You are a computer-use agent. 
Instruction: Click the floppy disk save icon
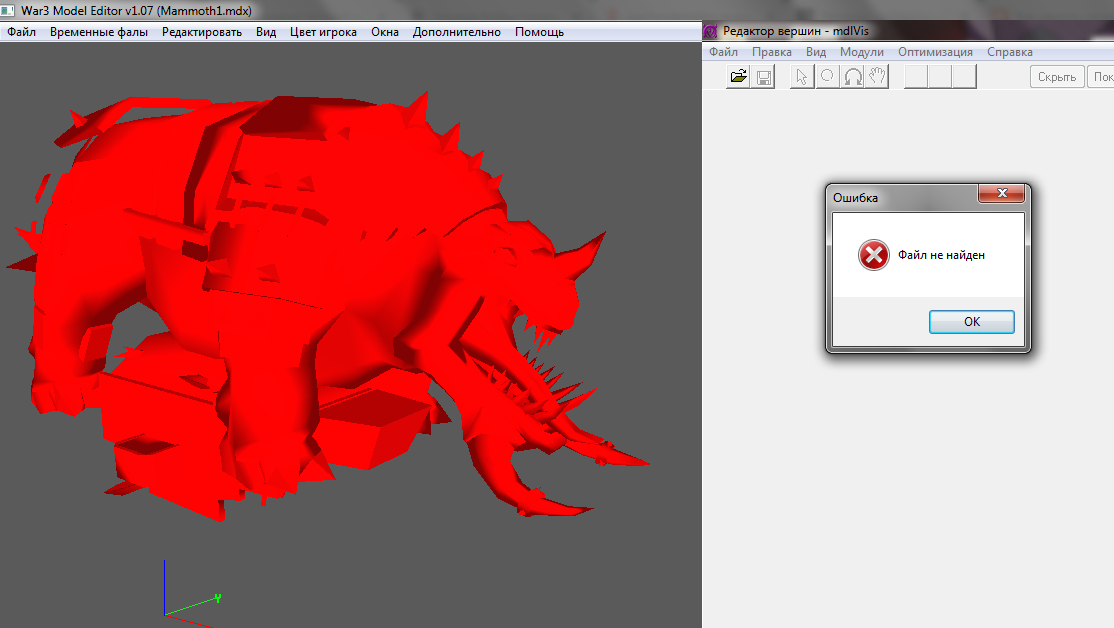[x=763, y=77]
